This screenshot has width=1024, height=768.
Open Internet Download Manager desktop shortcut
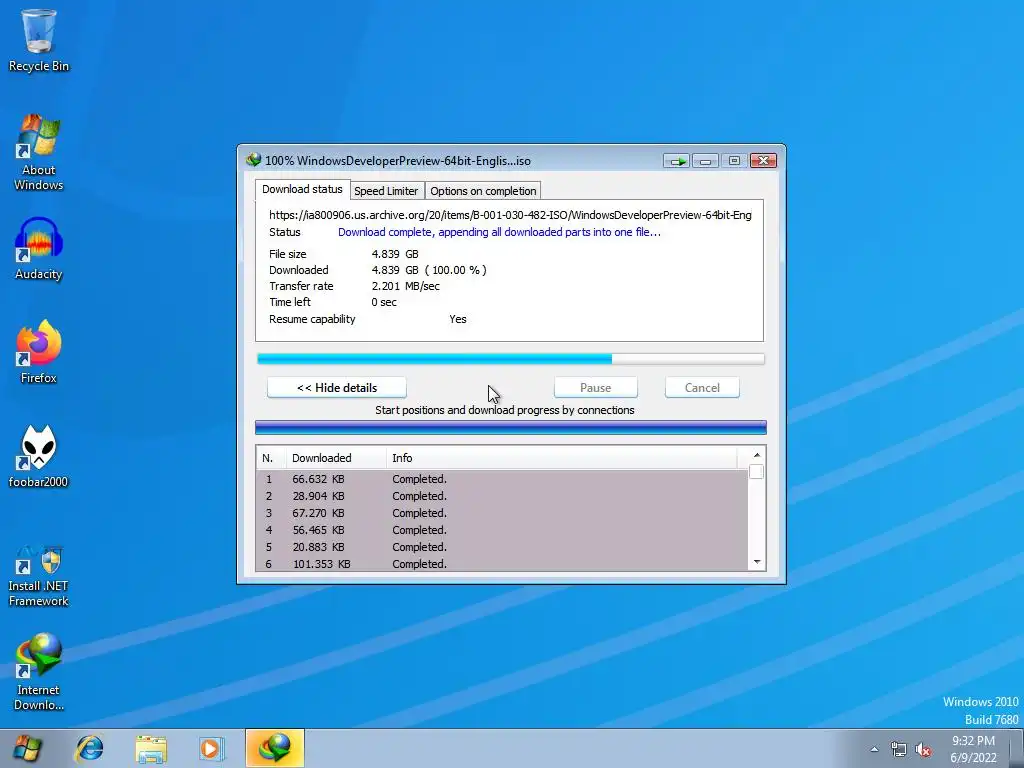(x=39, y=672)
